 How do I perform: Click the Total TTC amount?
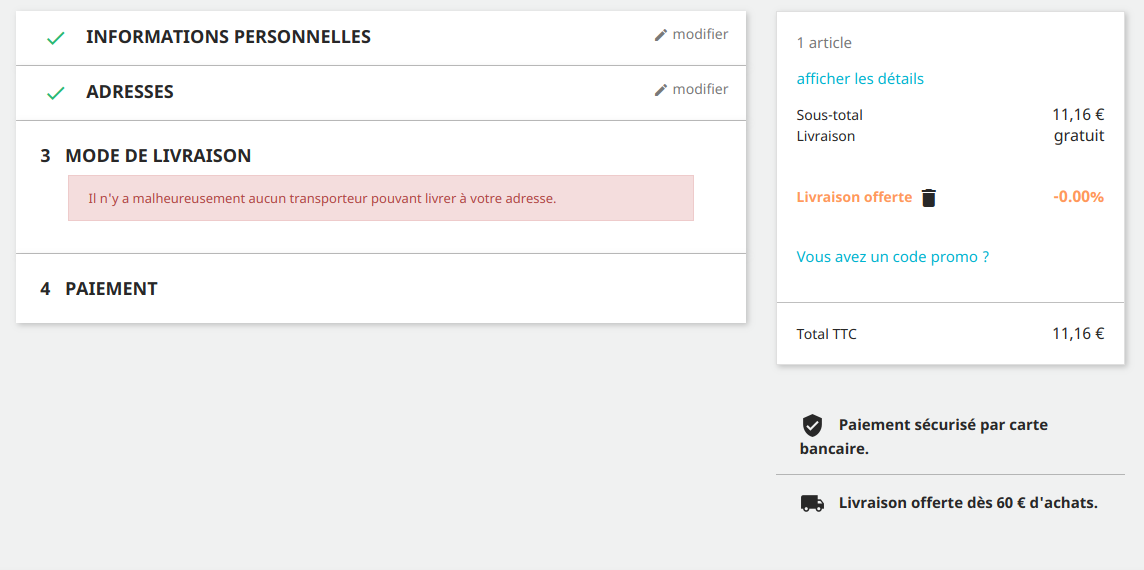(1078, 334)
